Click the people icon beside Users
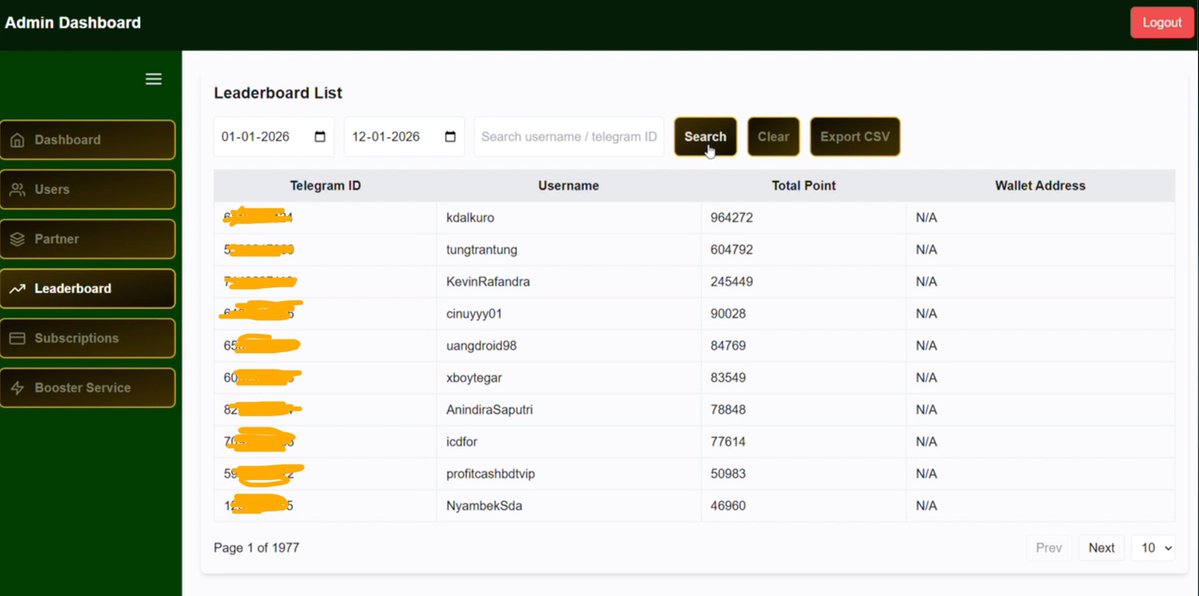1199x596 pixels. pos(18,190)
